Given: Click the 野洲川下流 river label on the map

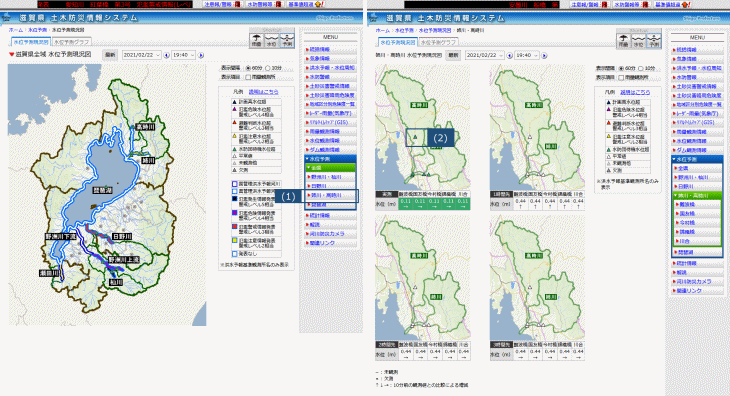Looking at the screenshot, I should click(61, 237).
